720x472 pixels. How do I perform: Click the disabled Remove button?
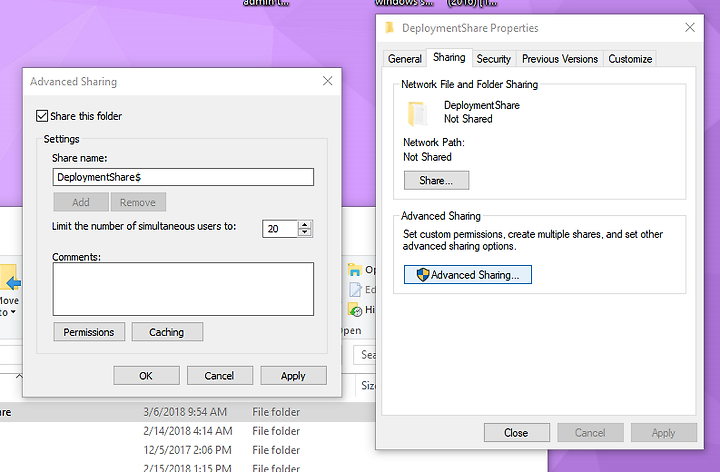[x=138, y=202]
